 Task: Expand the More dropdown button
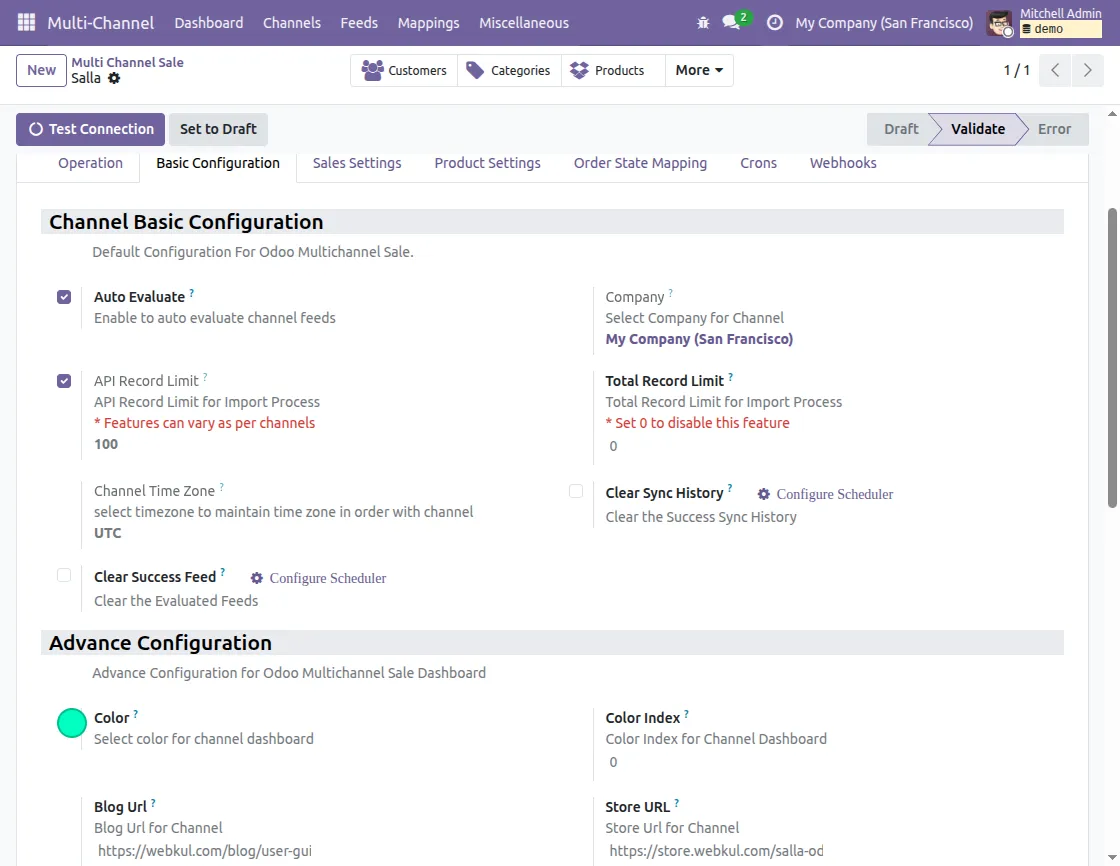pos(699,70)
